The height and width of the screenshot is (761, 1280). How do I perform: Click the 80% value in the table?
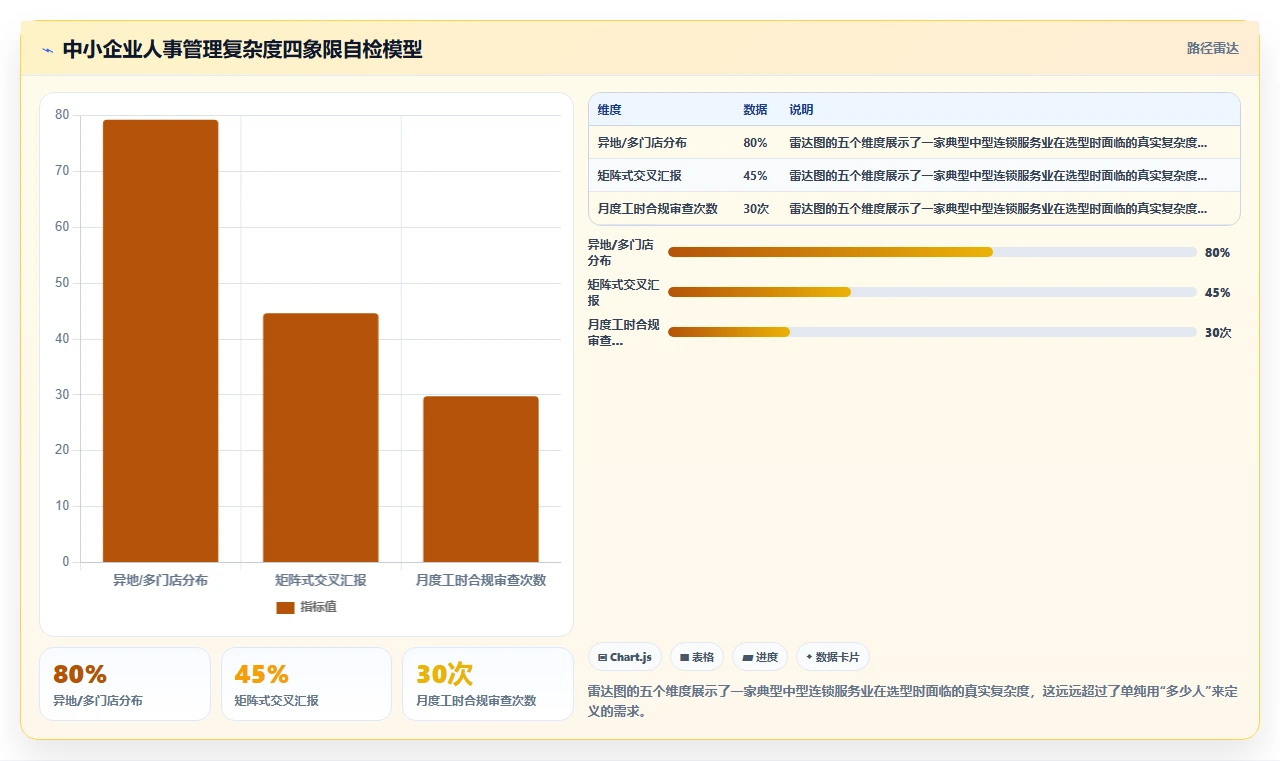click(x=755, y=143)
